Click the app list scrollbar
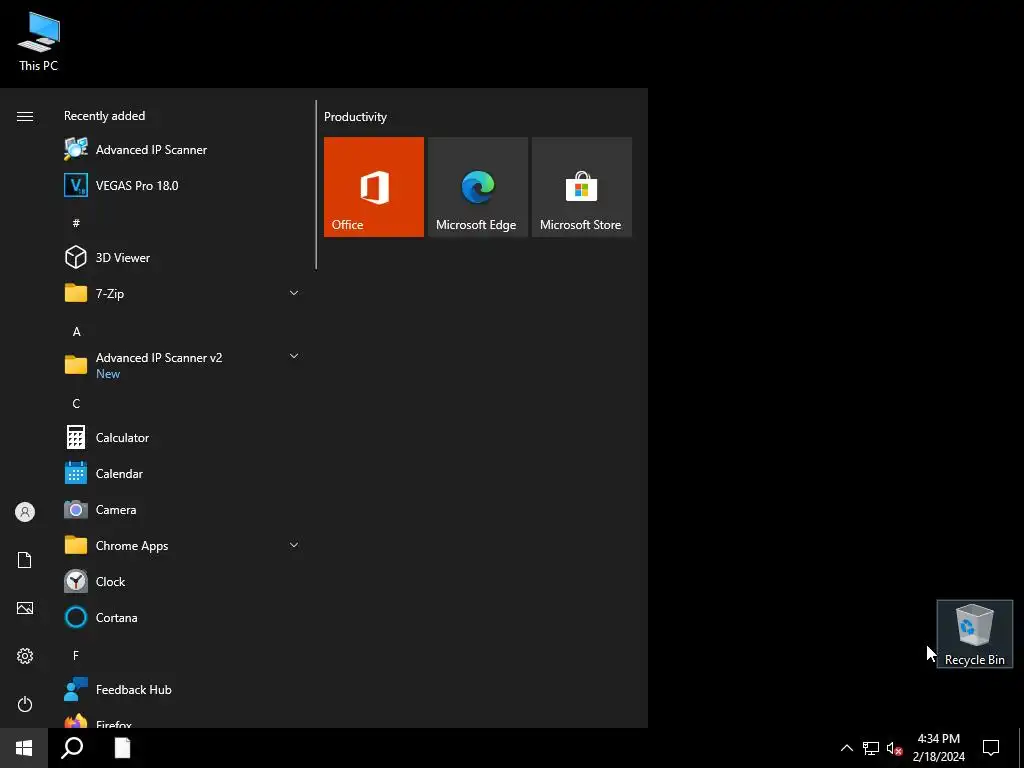Viewport: 1024px width, 768px height. [316, 185]
